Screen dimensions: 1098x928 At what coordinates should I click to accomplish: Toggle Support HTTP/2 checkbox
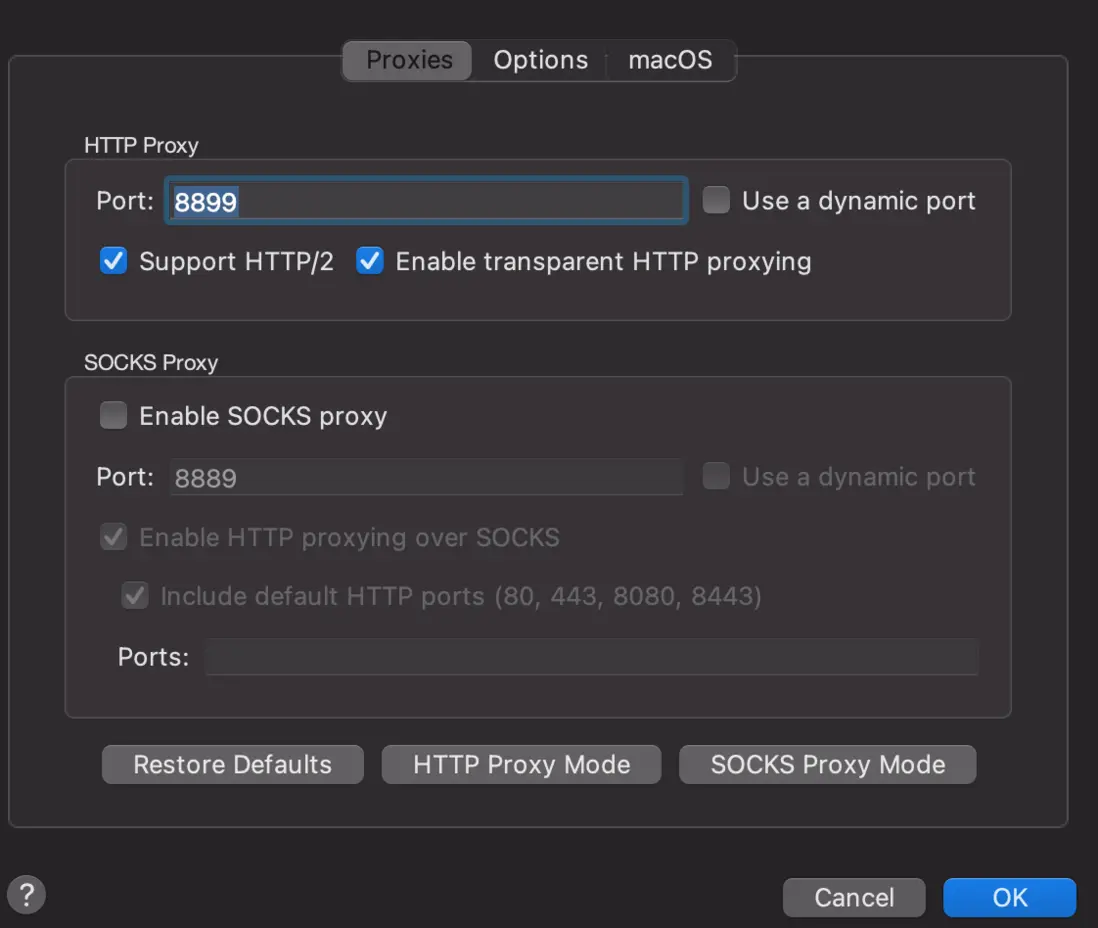[x=114, y=262]
